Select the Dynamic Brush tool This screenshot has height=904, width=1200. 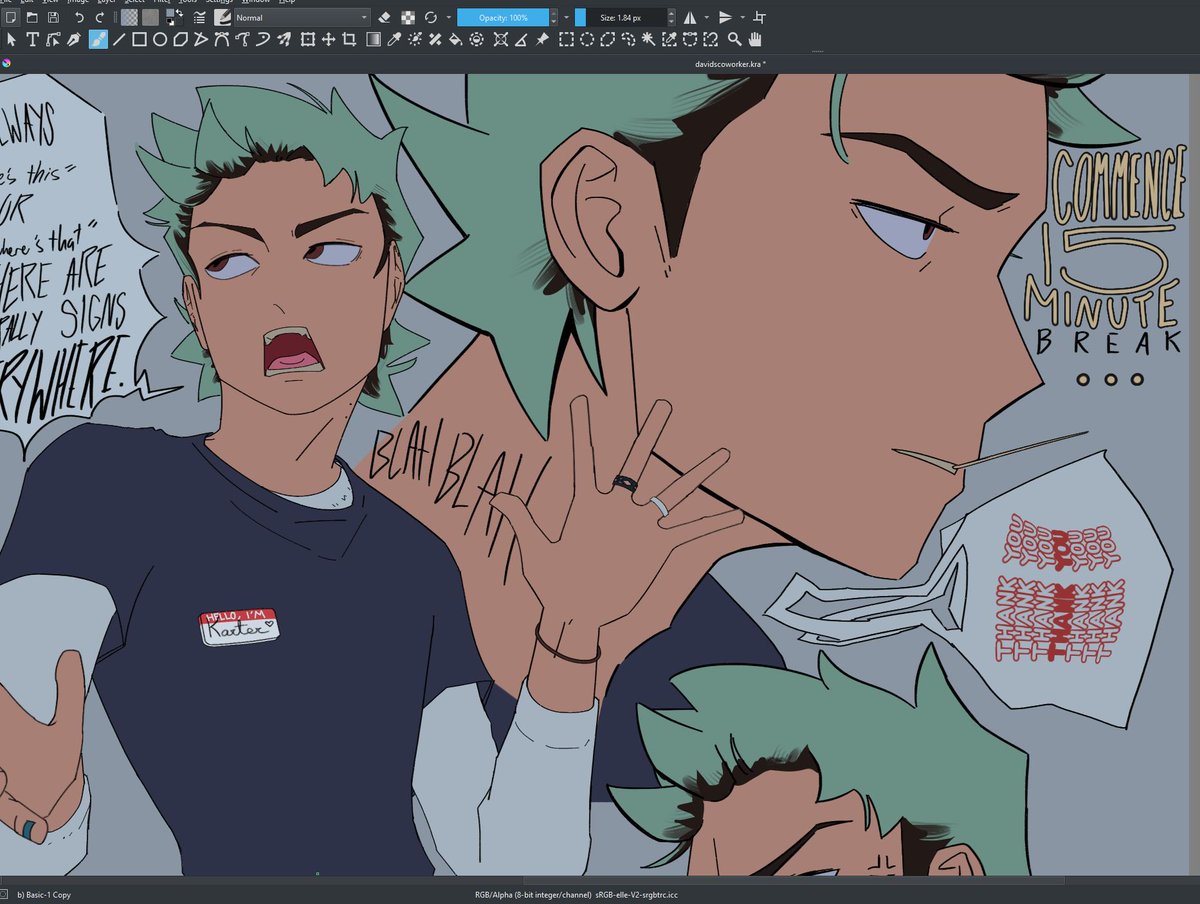(x=263, y=40)
